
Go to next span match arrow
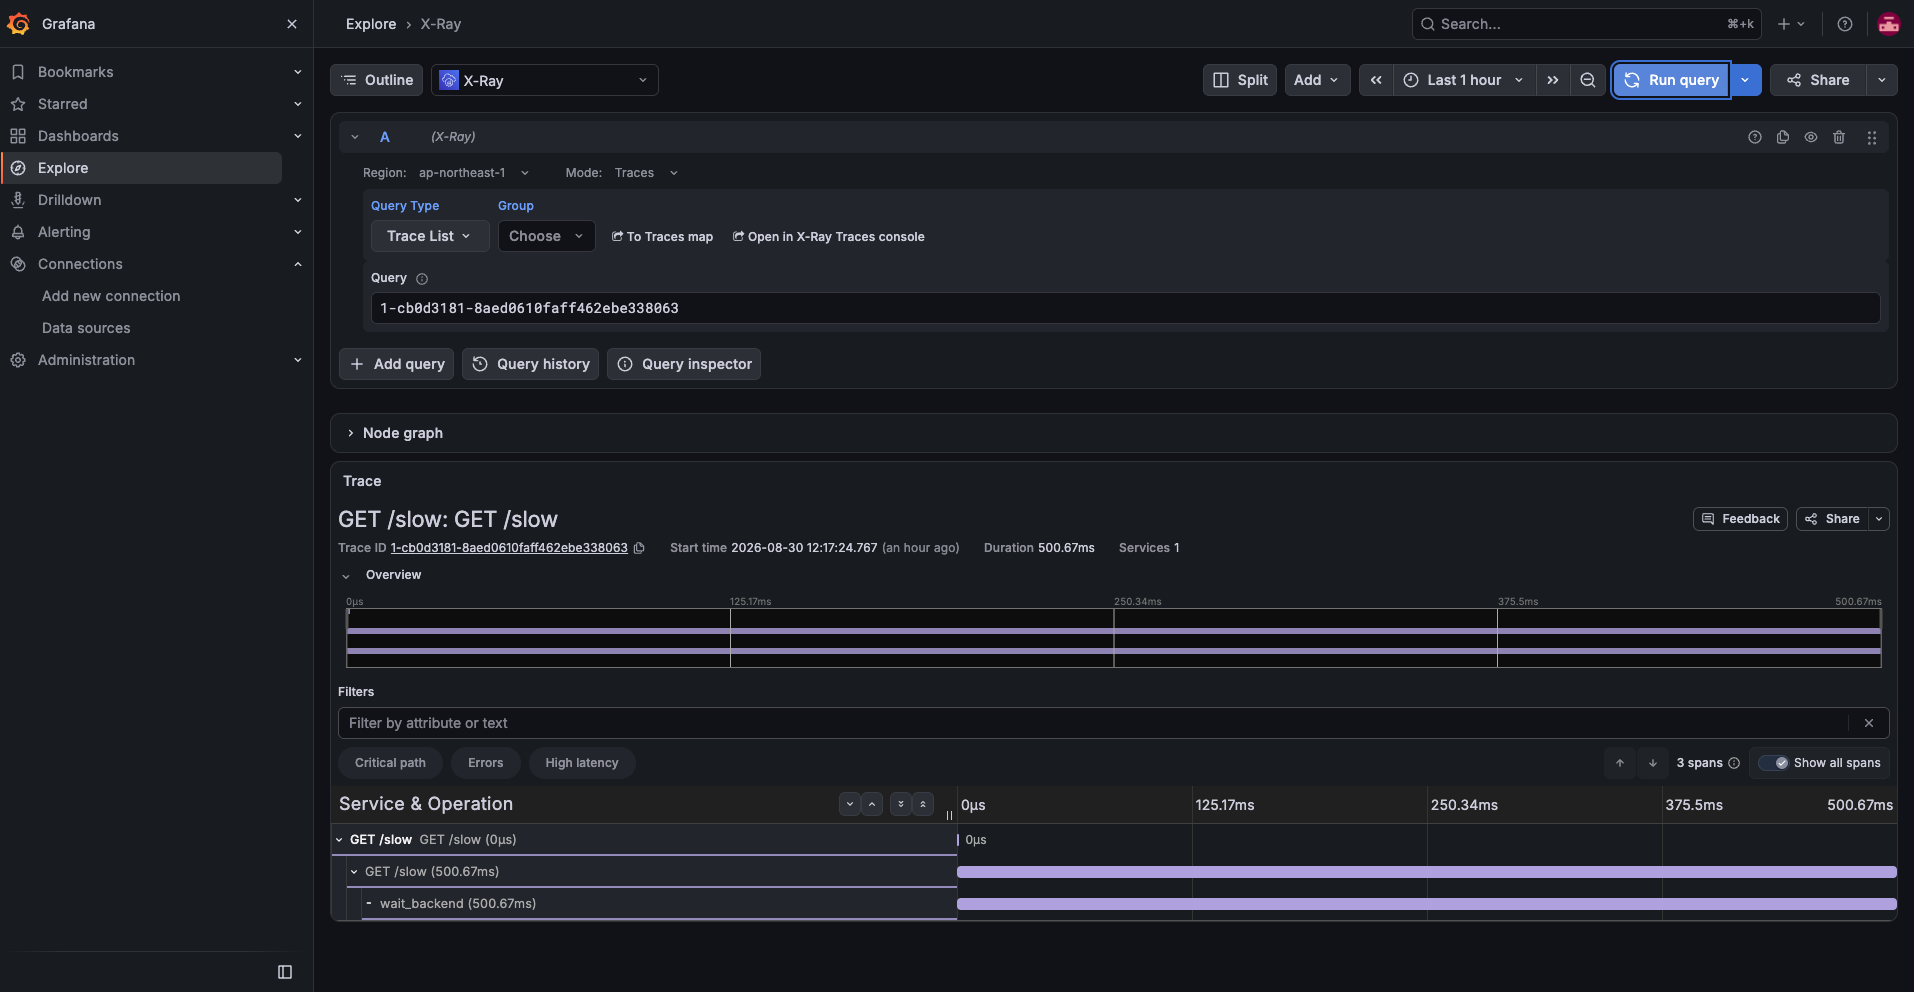coord(1653,763)
